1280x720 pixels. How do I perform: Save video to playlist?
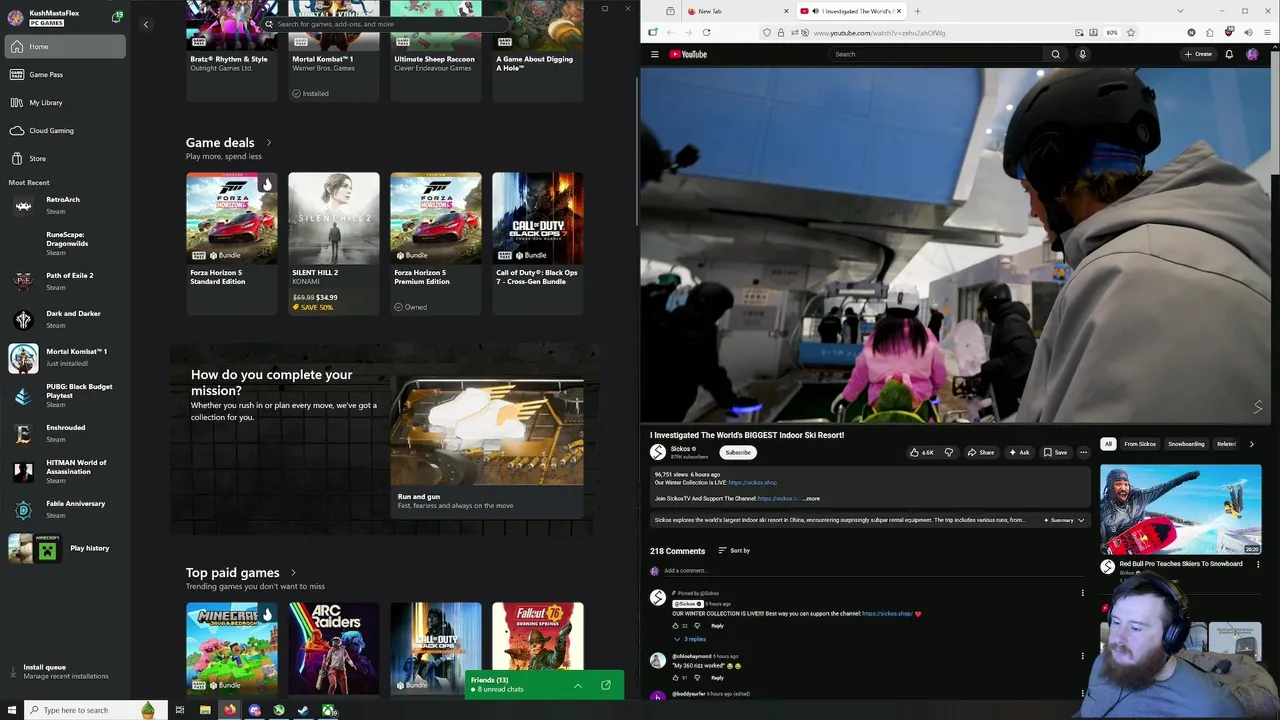click(1055, 453)
